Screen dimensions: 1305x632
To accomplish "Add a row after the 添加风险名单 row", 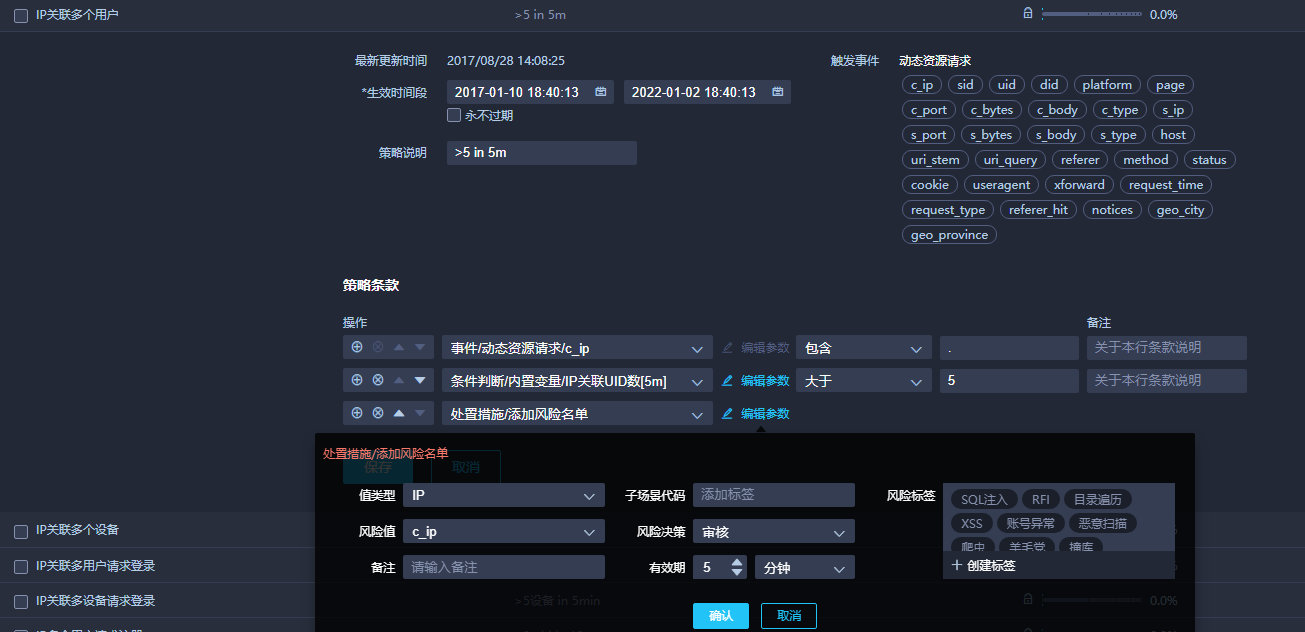I will pyautogui.click(x=357, y=413).
